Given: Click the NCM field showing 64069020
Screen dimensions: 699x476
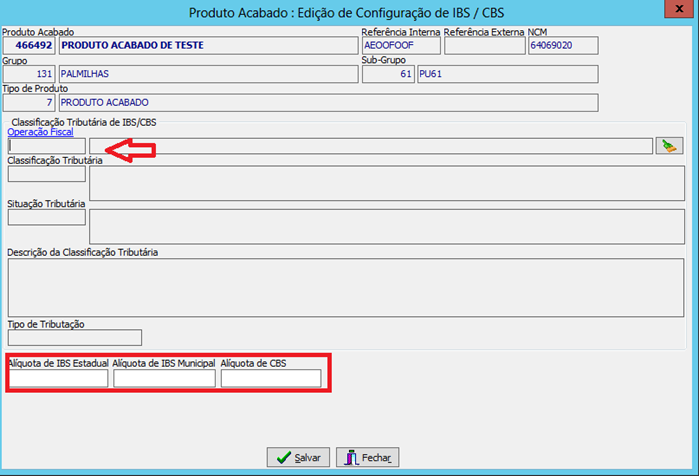Looking at the screenshot, I should coord(563,45).
